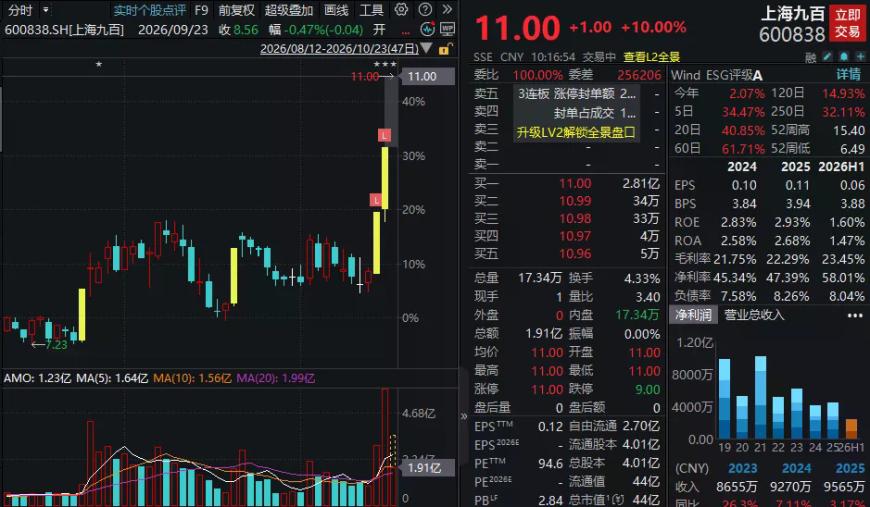Click the PE TTM 94.6 value
Screen dimensions: 870x507
(x=550, y=464)
